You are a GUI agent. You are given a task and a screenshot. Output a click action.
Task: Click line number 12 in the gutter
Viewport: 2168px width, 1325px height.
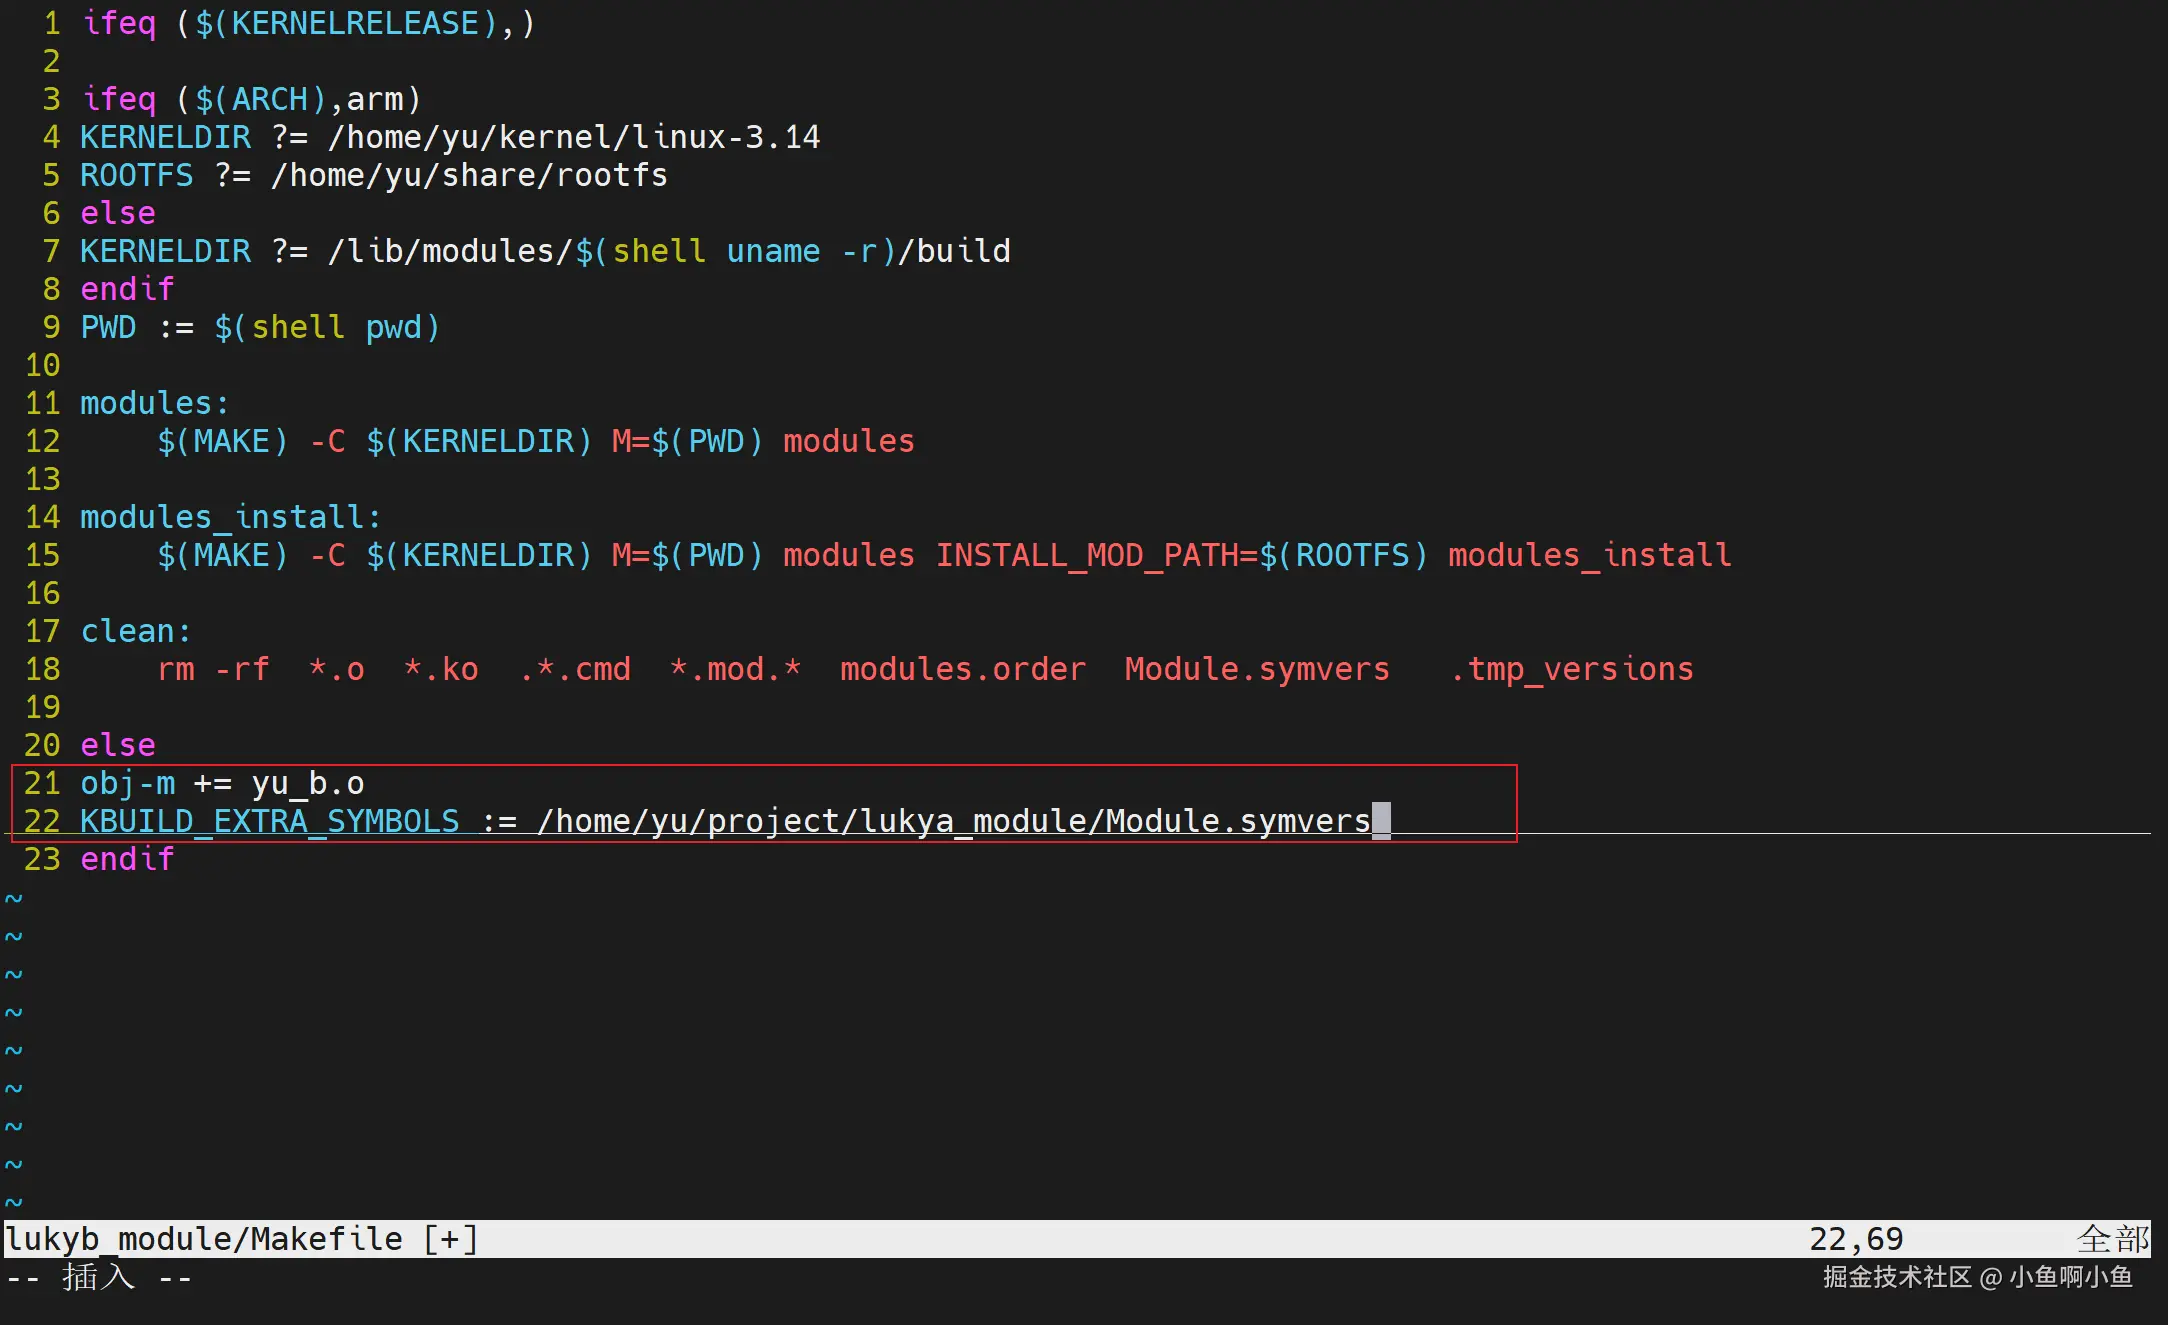click(x=42, y=441)
